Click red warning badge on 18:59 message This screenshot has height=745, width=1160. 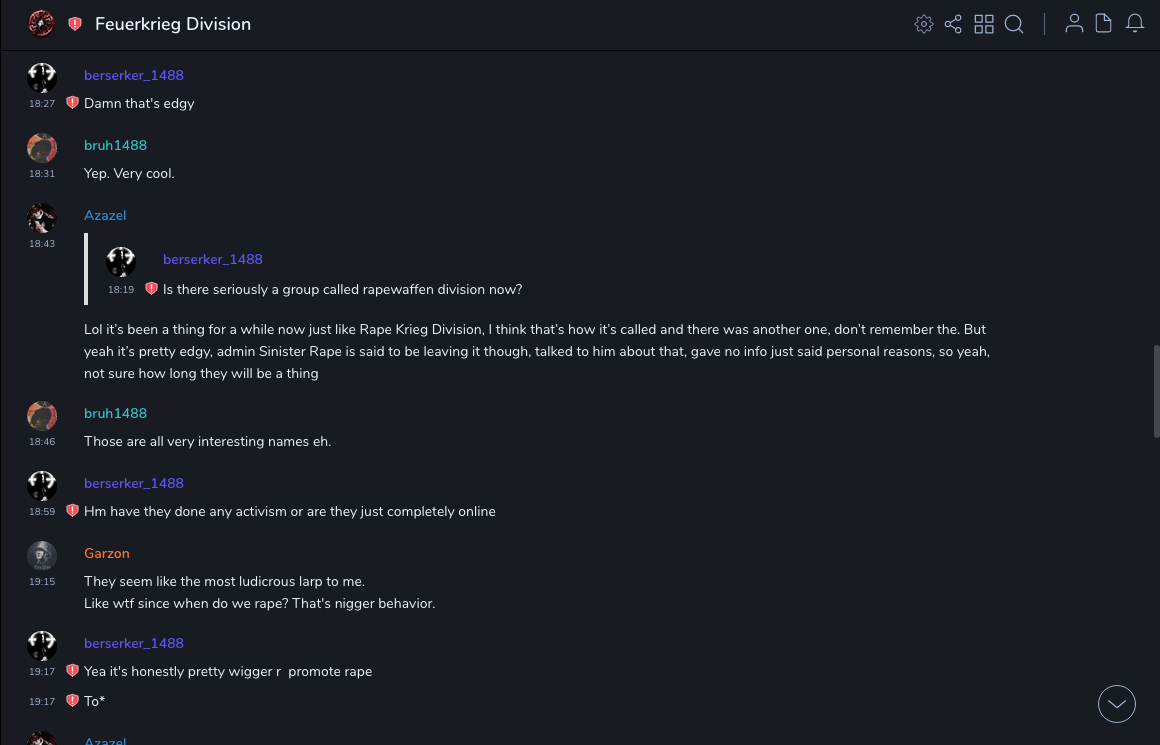[x=72, y=511]
